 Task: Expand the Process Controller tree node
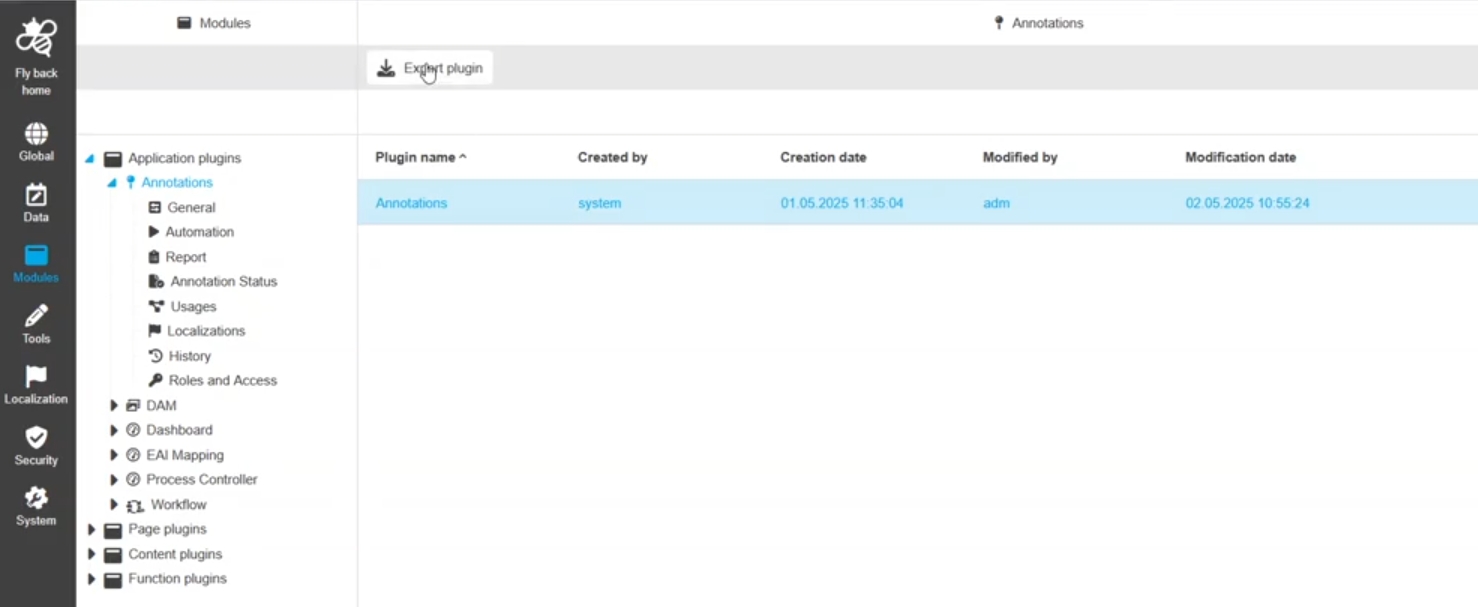pos(114,479)
